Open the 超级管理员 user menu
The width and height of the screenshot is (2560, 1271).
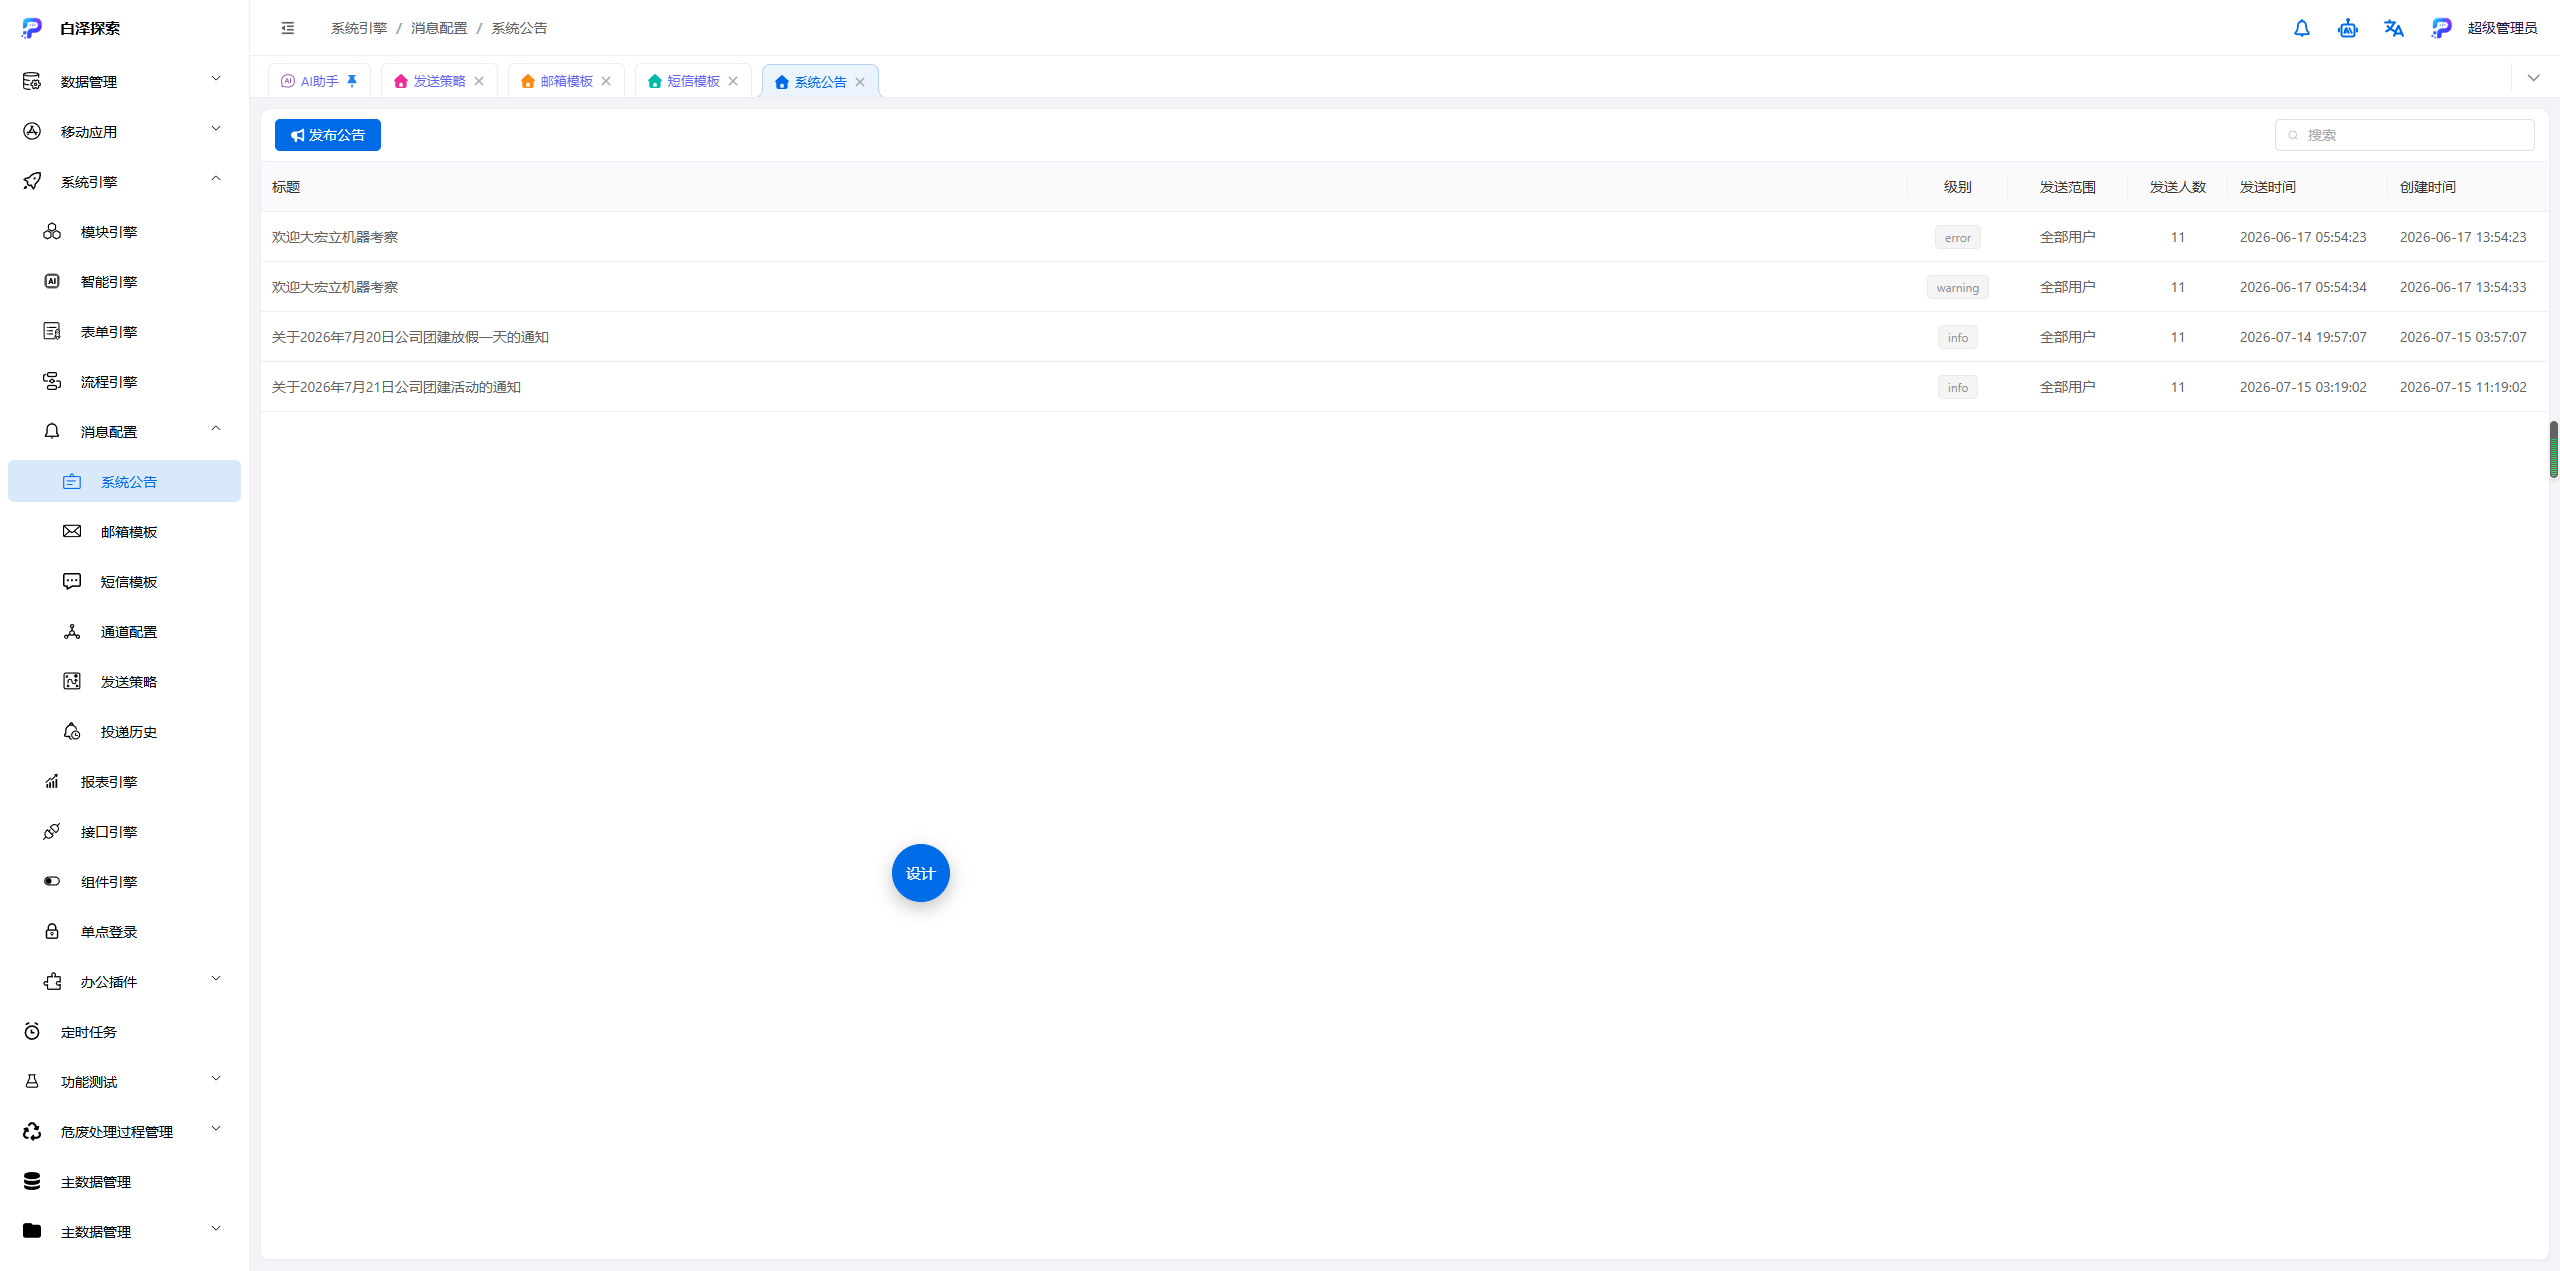pos(2485,28)
